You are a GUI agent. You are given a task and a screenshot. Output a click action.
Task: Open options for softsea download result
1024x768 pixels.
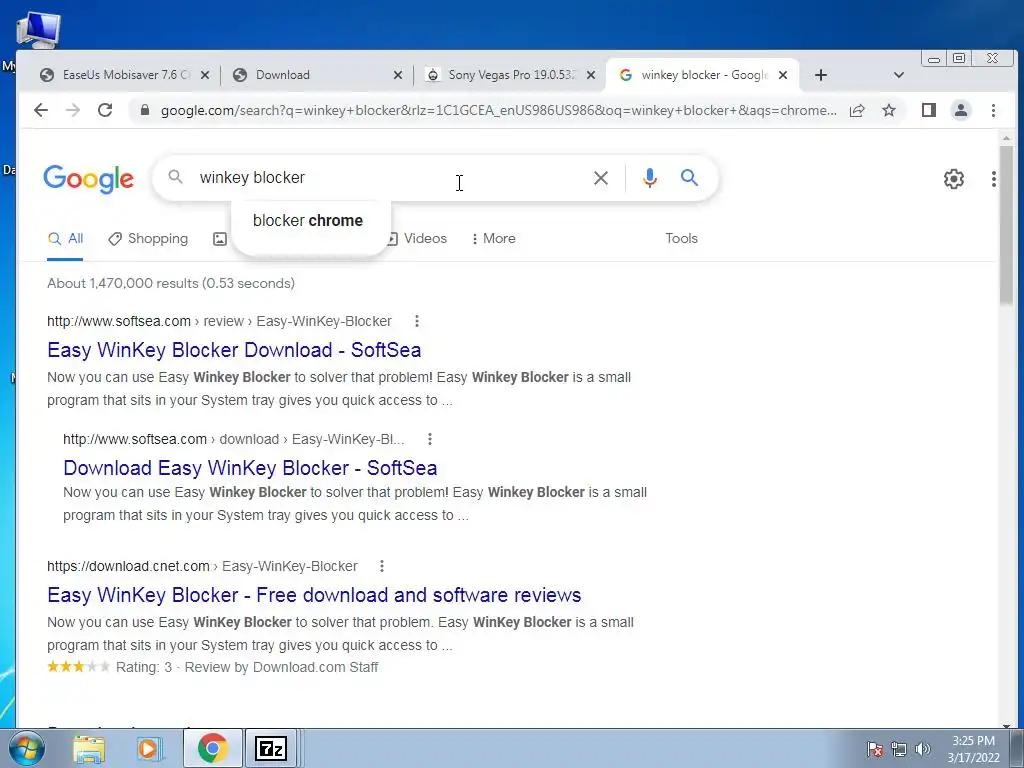430,439
